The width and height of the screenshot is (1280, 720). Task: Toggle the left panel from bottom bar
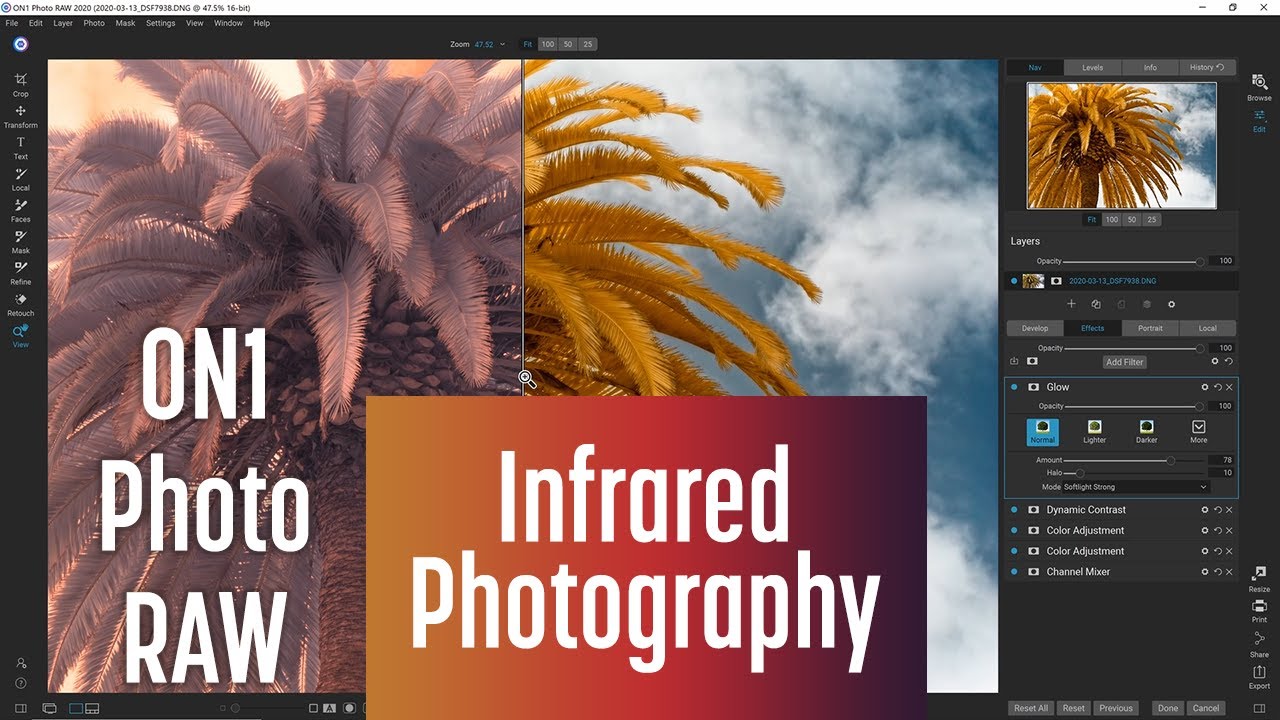pos(21,708)
